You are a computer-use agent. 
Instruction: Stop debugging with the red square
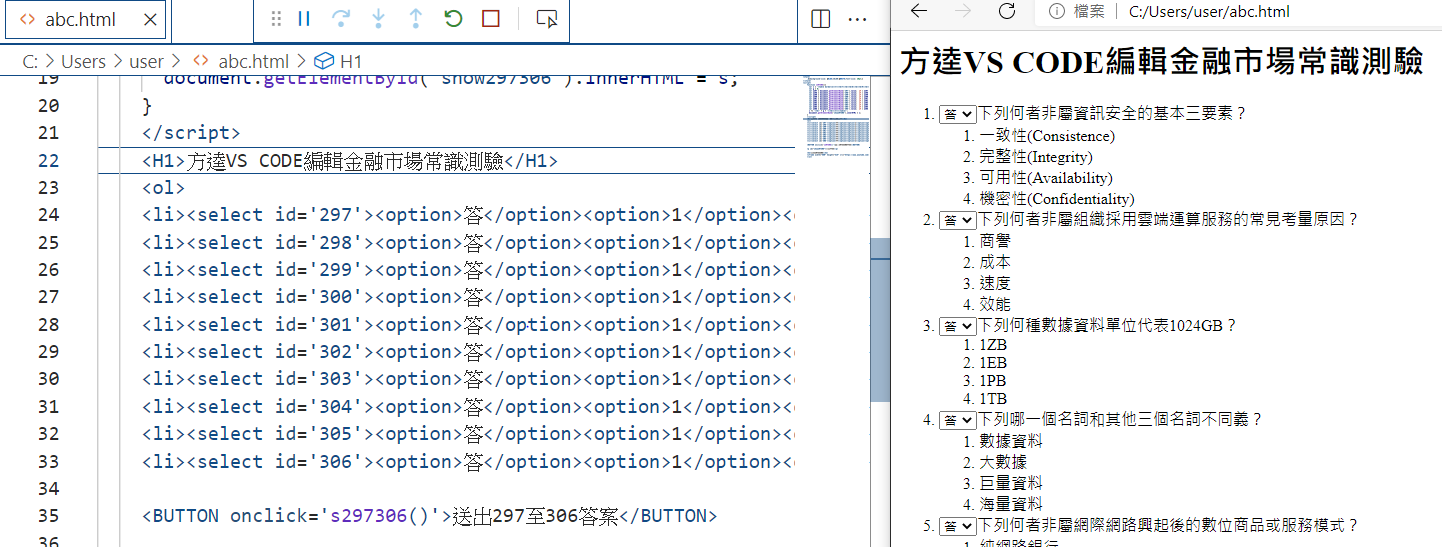[490, 19]
